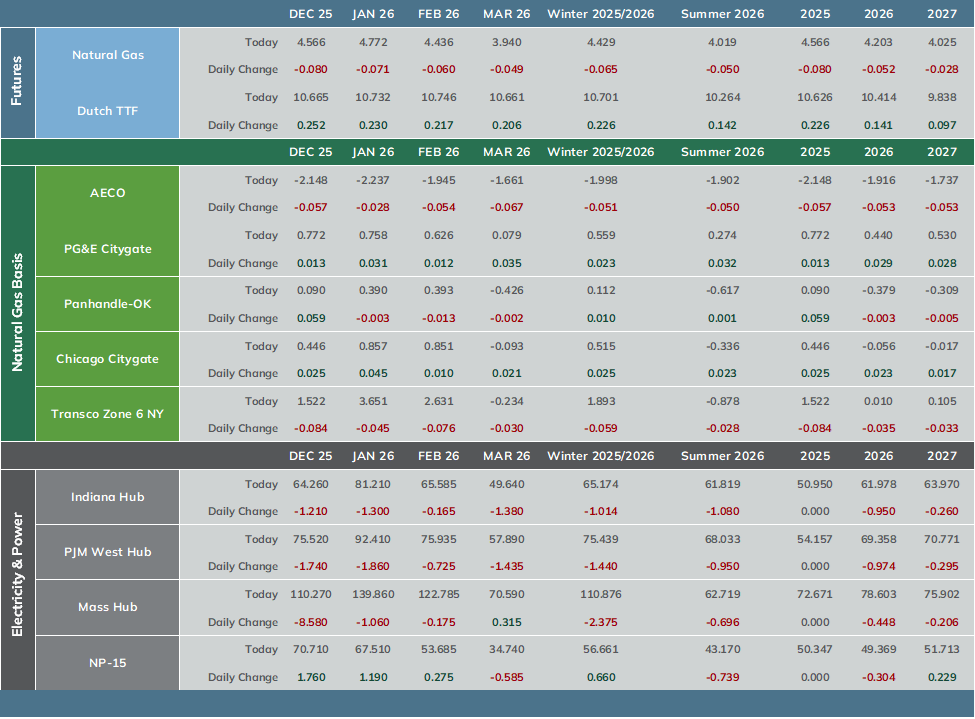This screenshot has width=975, height=719.
Task: Click the Indiana Hub row header
Action: click(x=108, y=497)
